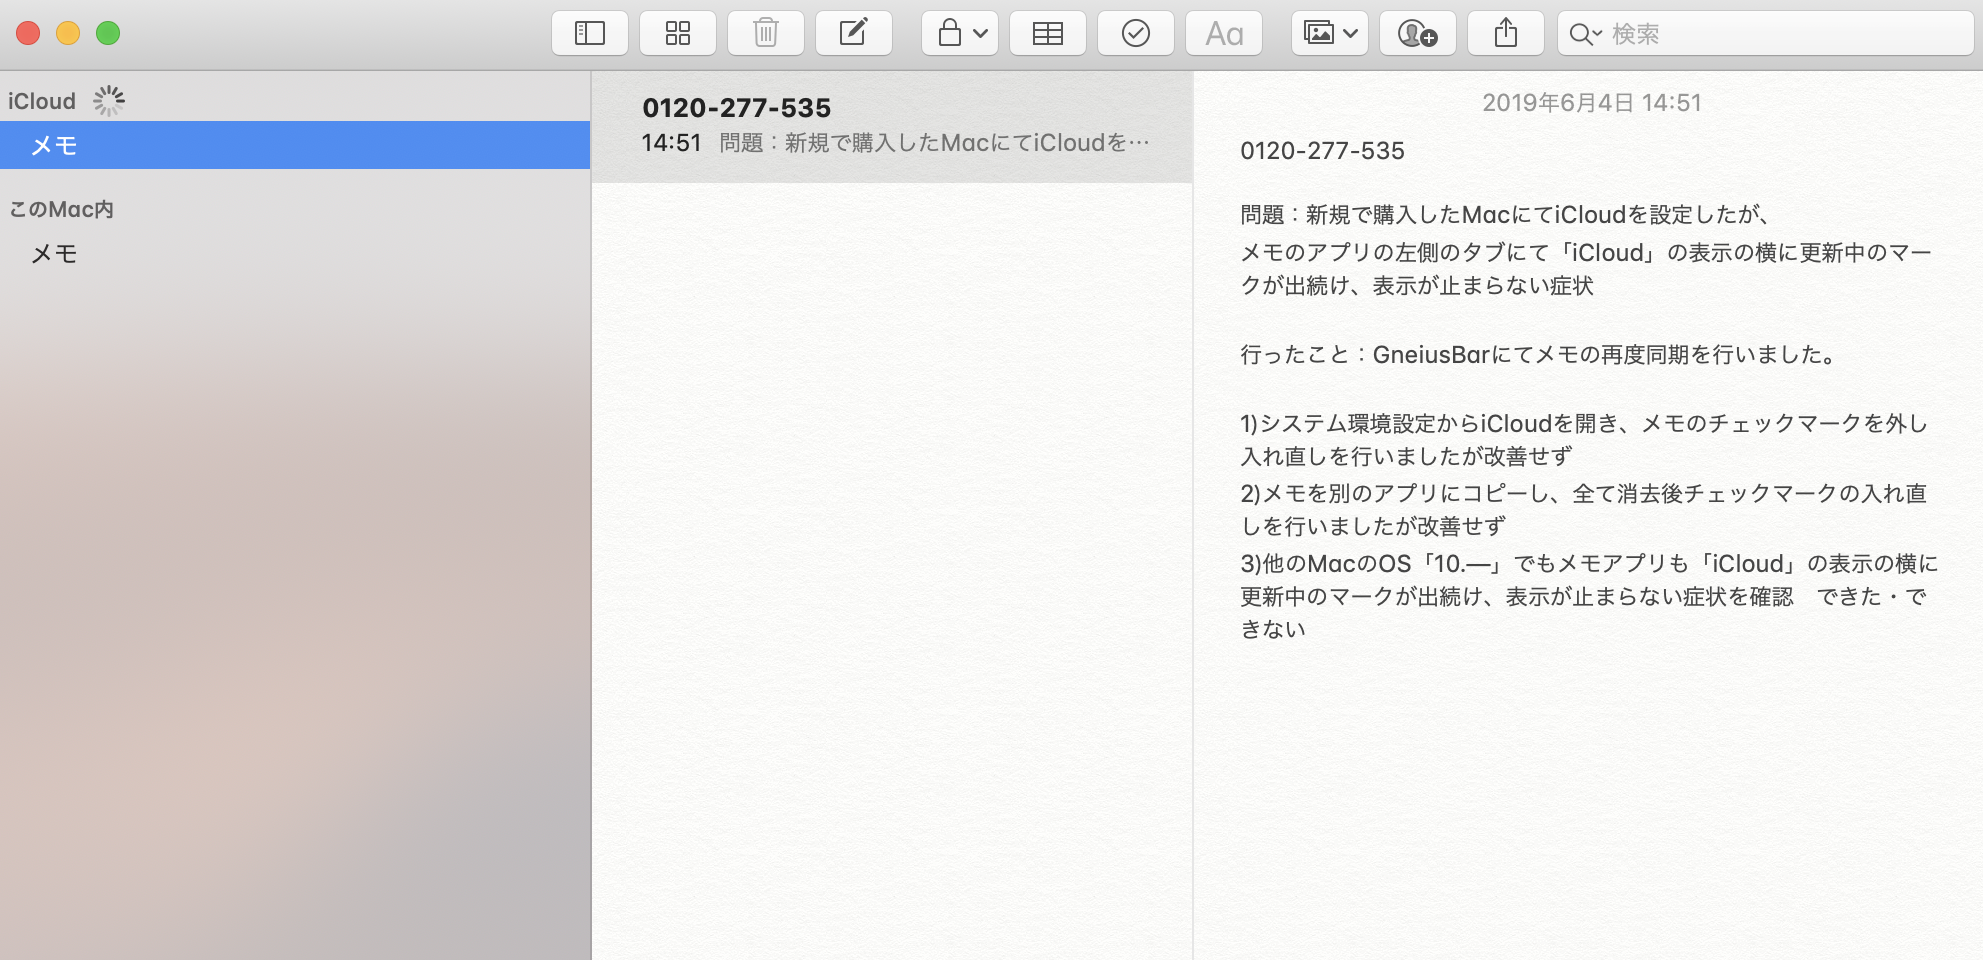Toggle the folder sidebar visibility

pyautogui.click(x=590, y=34)
